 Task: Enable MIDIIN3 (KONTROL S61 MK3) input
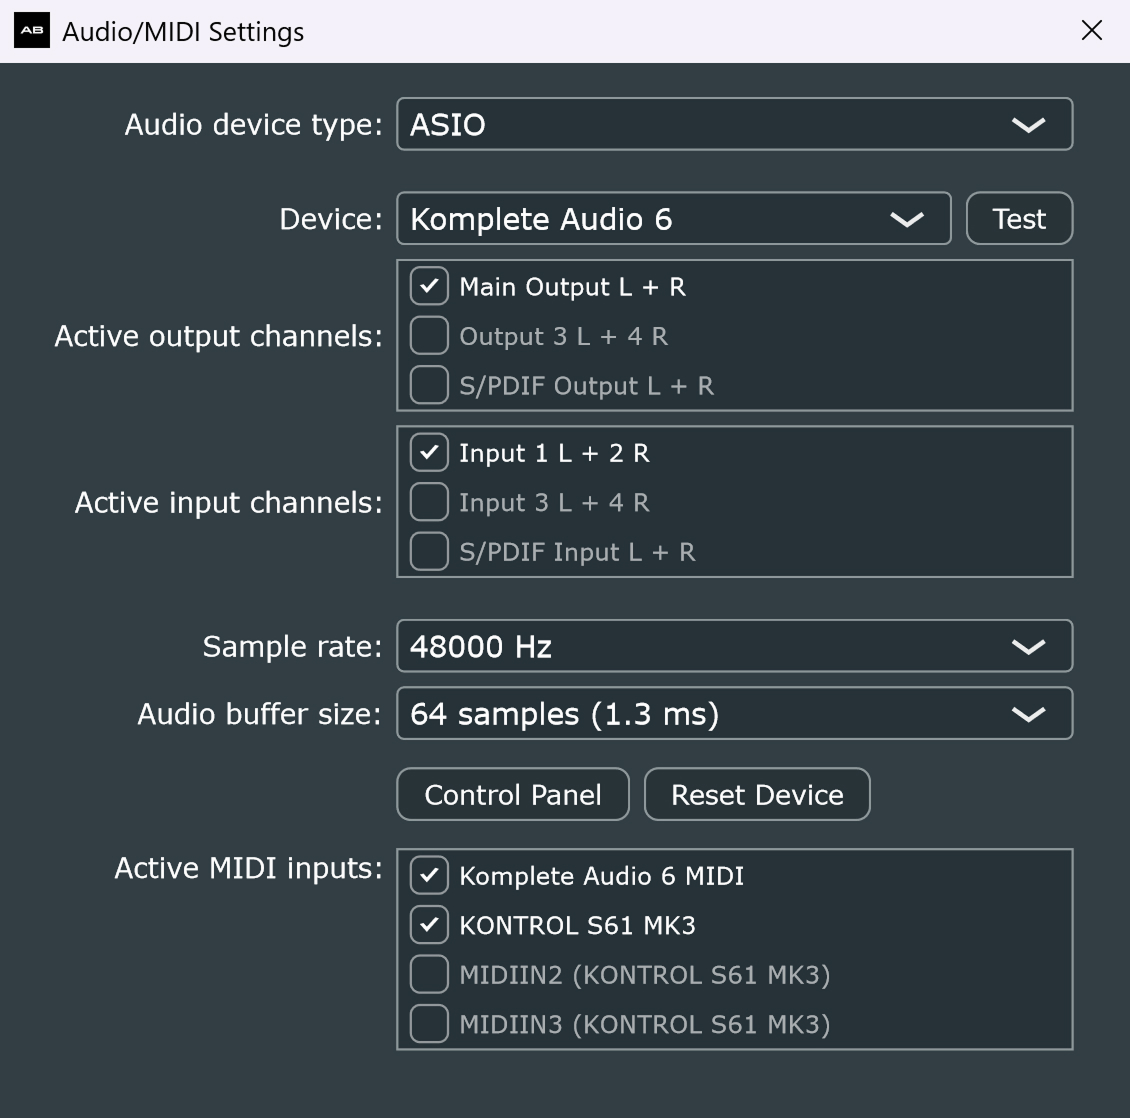[x=429, y=1024]
